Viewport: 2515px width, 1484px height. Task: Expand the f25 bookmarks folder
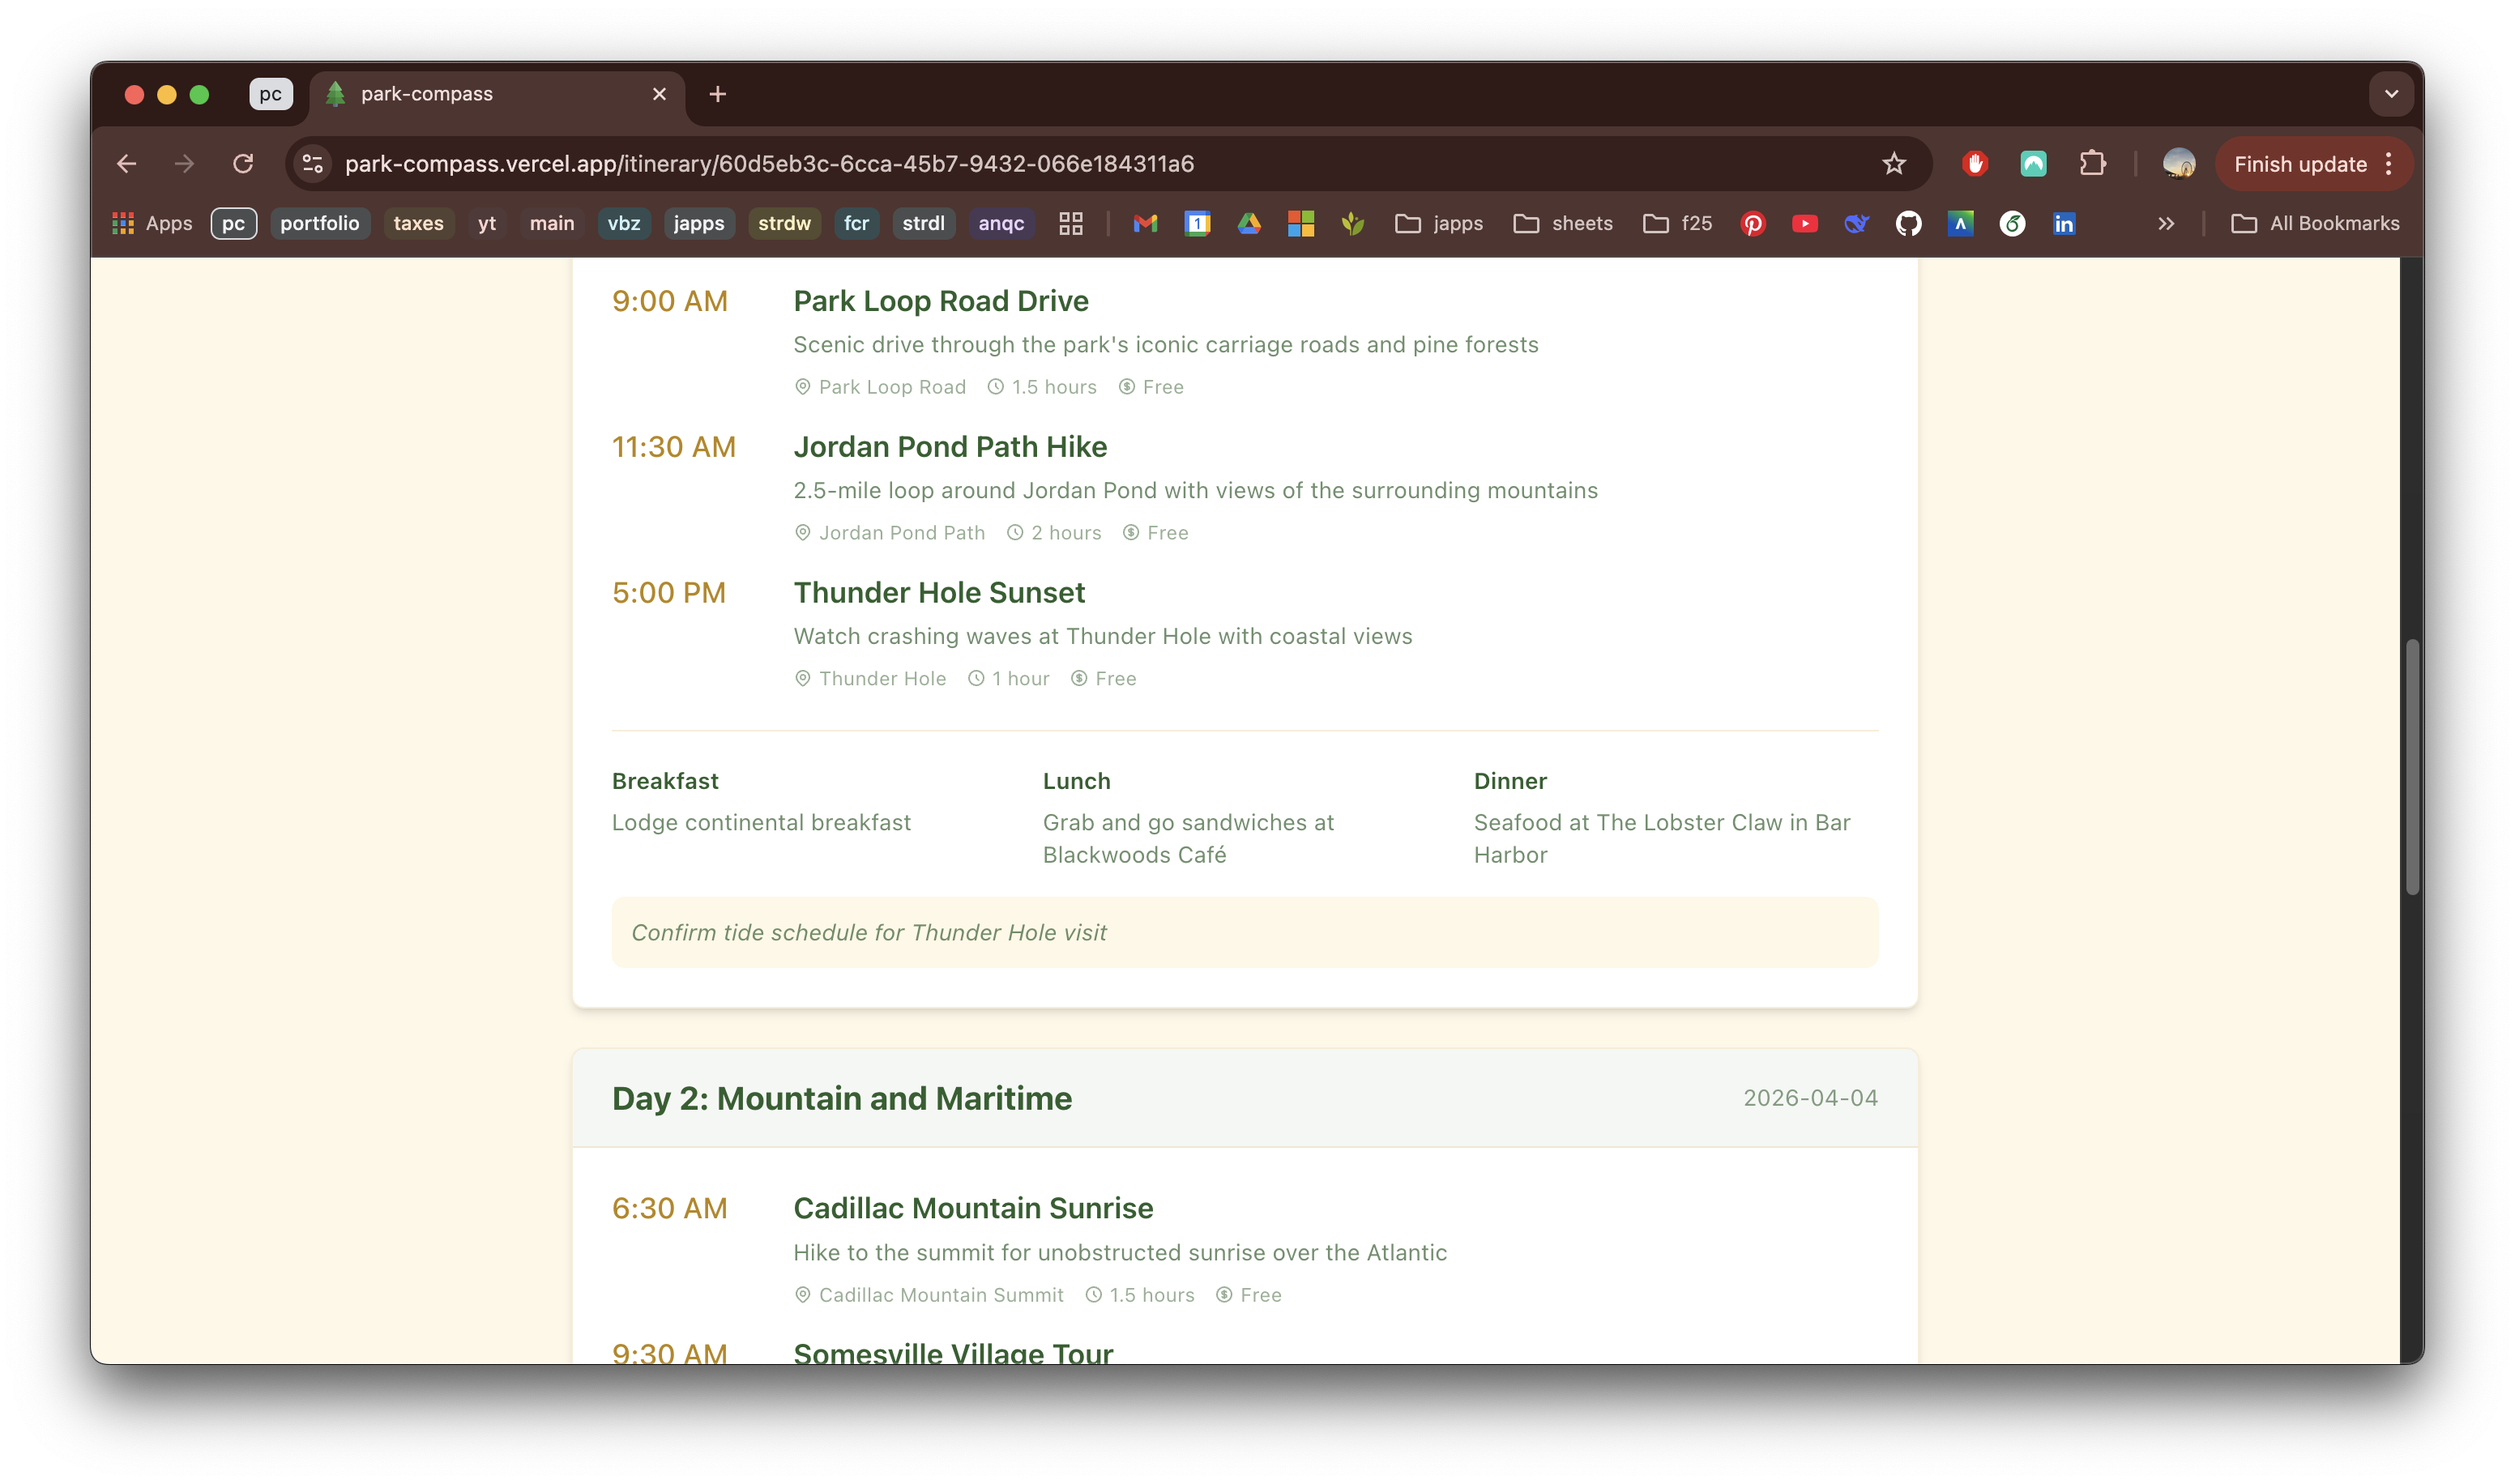pos(1678,223)
